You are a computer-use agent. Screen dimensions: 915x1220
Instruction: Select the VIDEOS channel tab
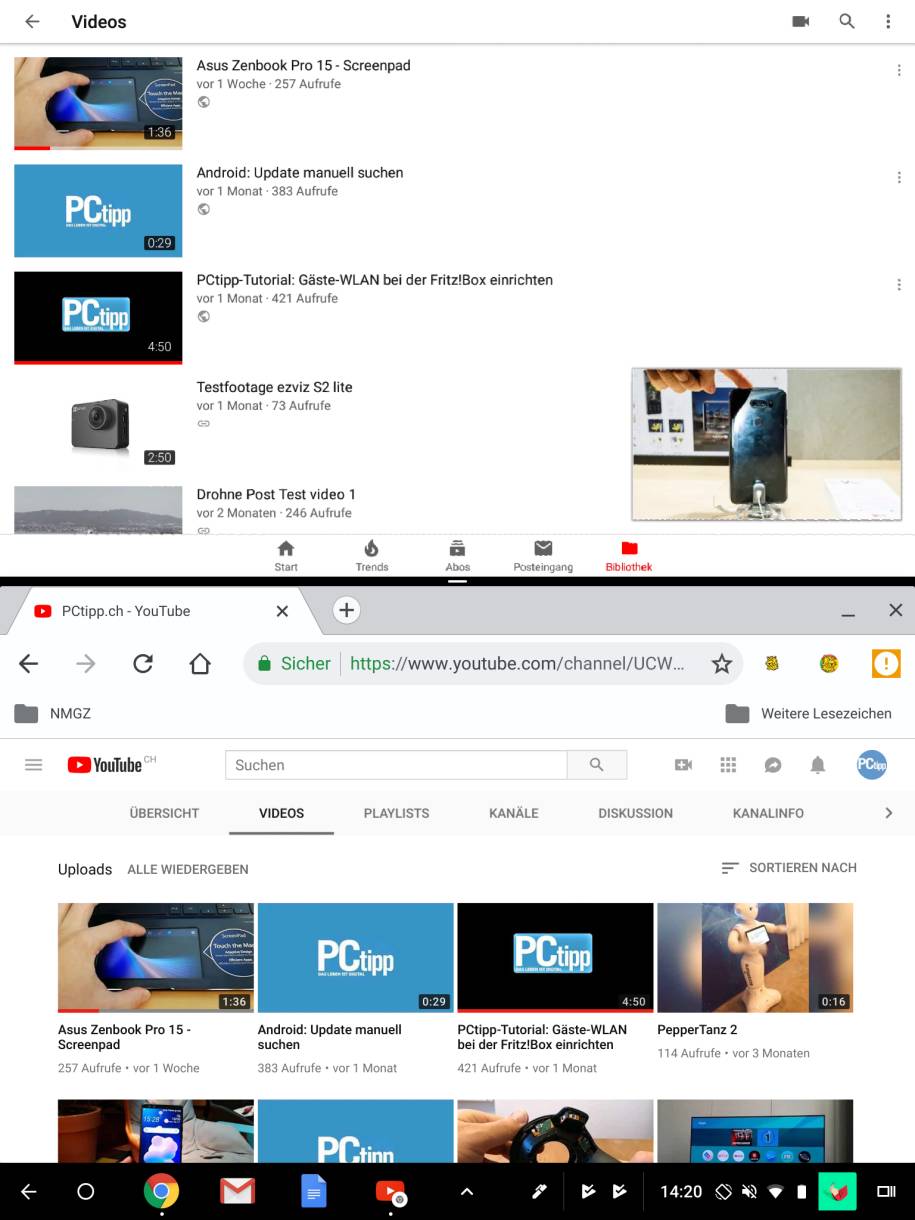(281, 813)
